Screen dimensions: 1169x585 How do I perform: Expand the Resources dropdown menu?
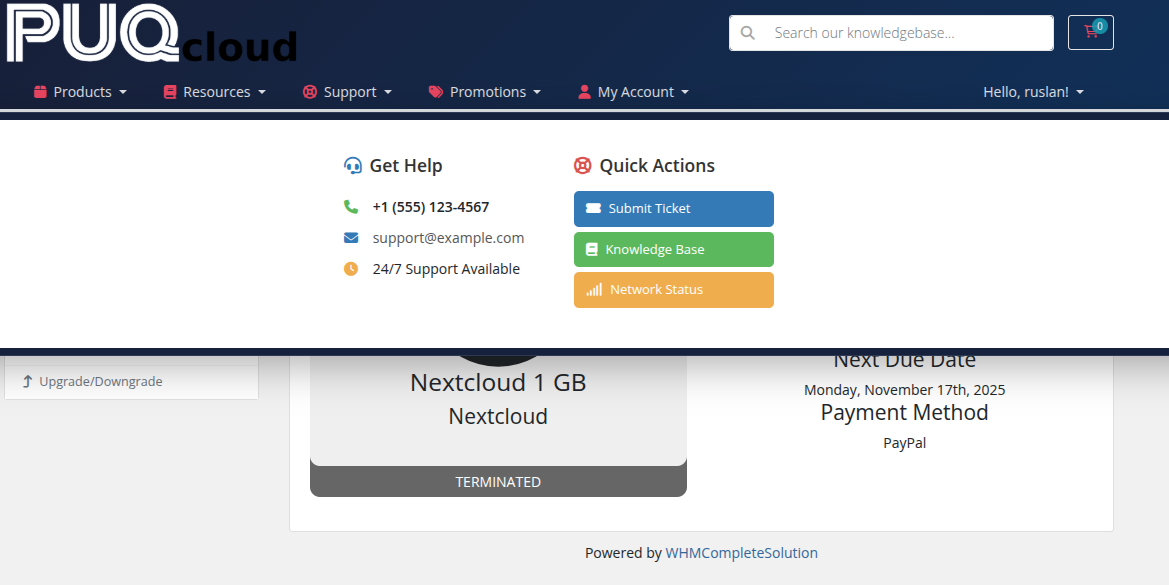[215, 92]
